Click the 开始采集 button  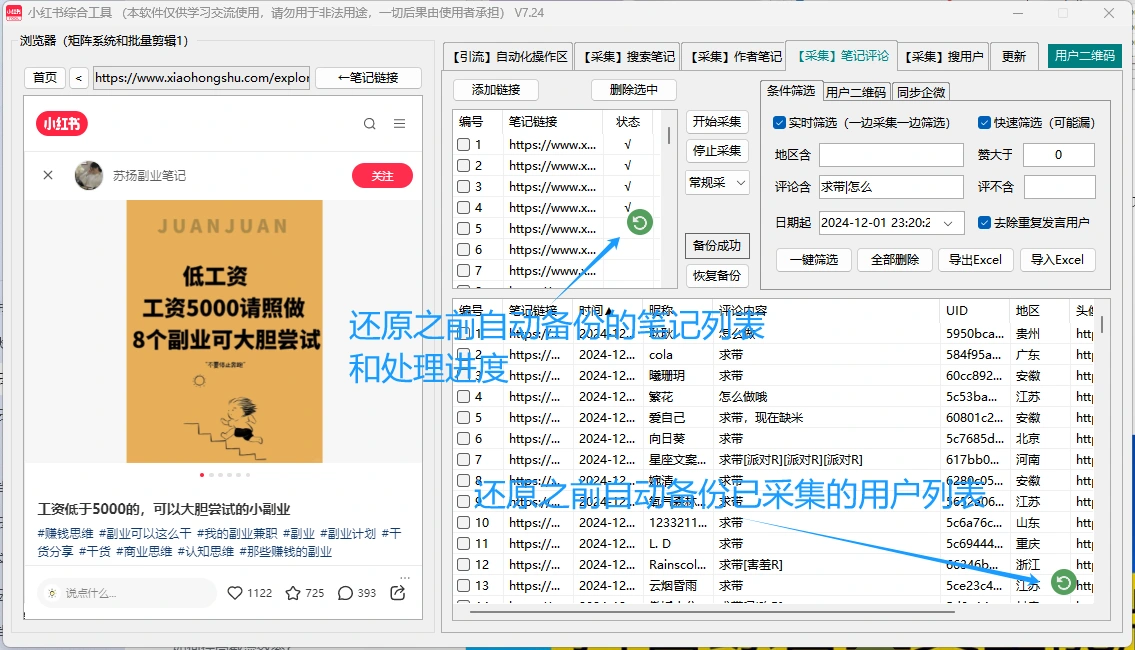click(x=717, y=122)
